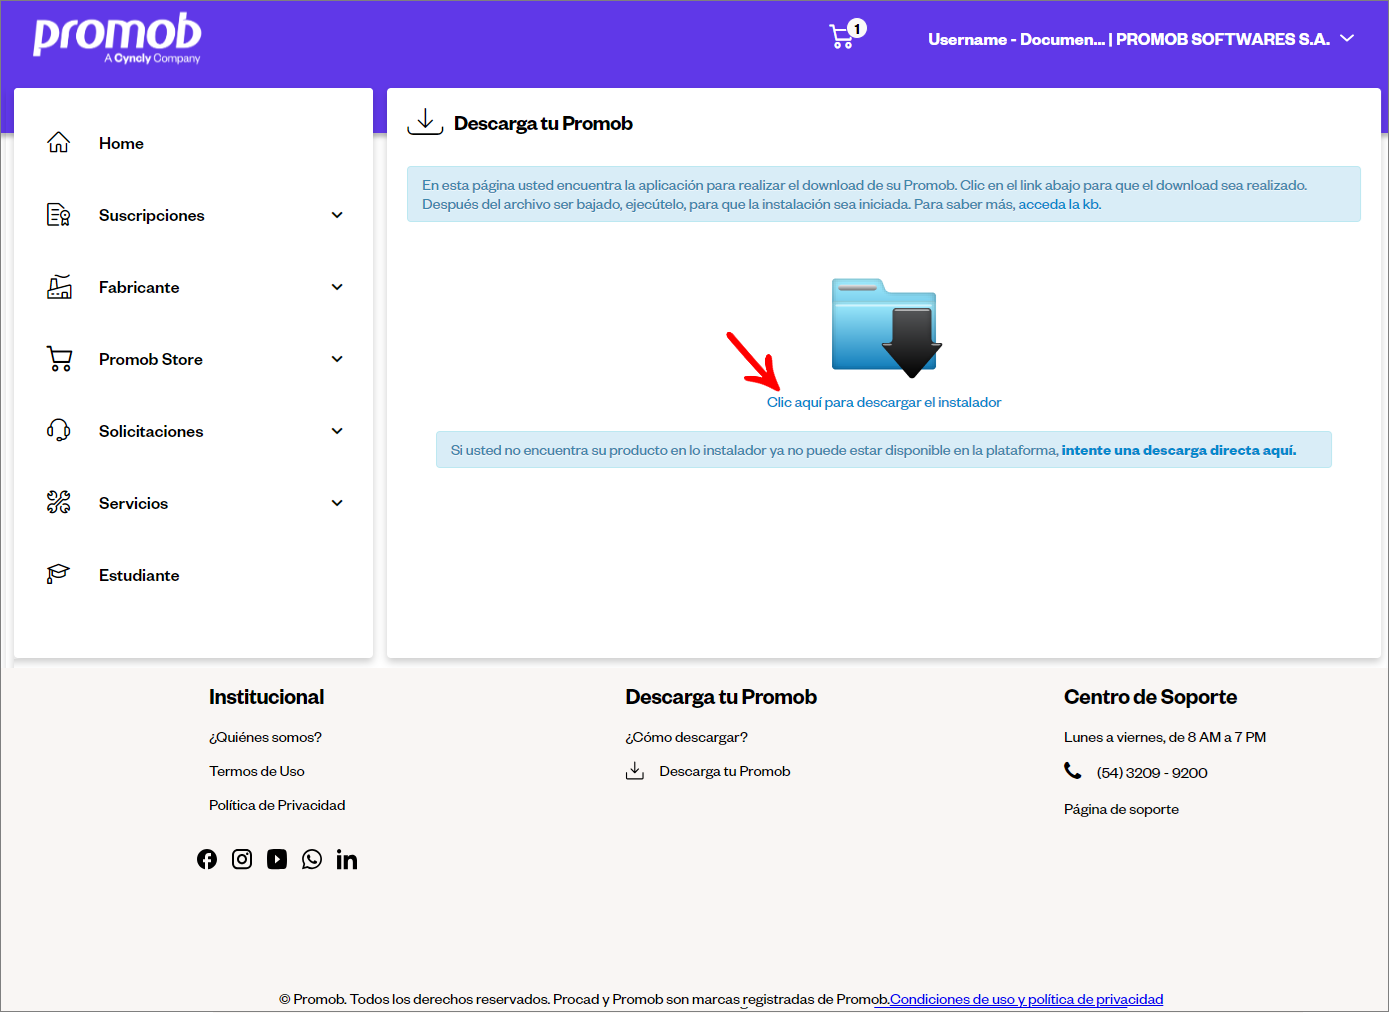Expand the Promob Store chevron
Screen dimensions: 1396x1025
click(x=337, y=359)
